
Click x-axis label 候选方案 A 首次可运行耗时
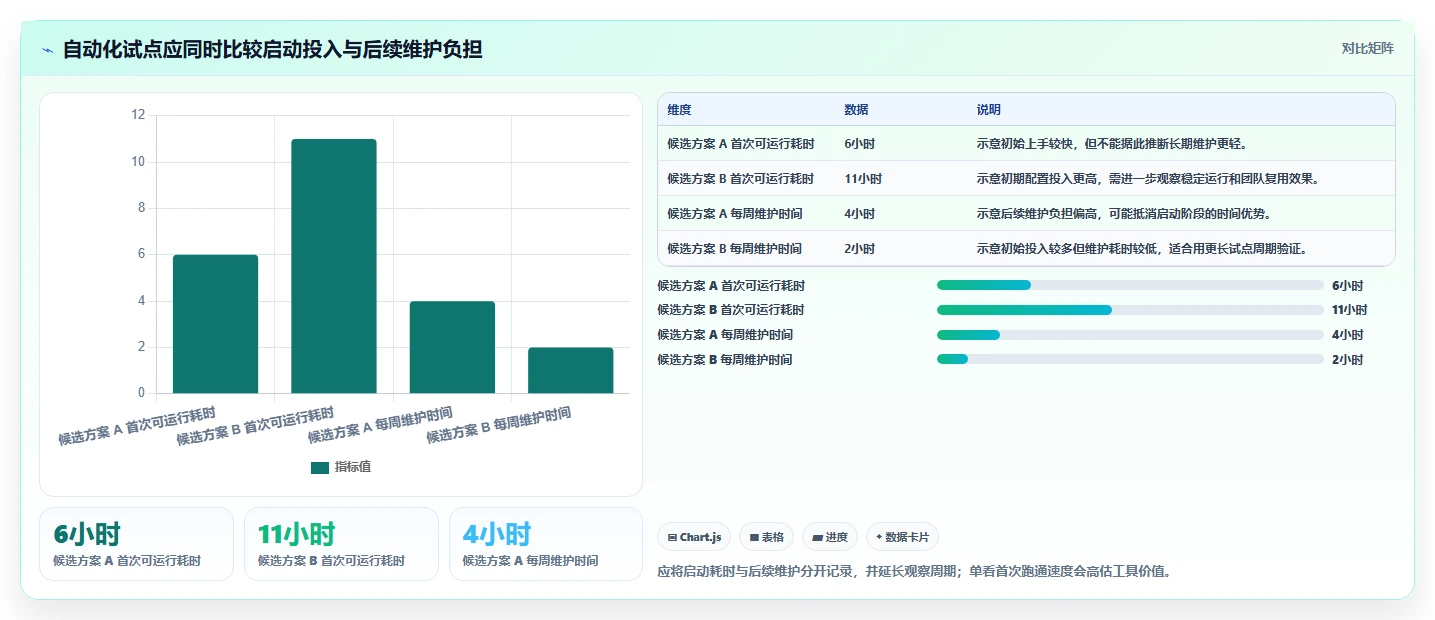(137, 426)
